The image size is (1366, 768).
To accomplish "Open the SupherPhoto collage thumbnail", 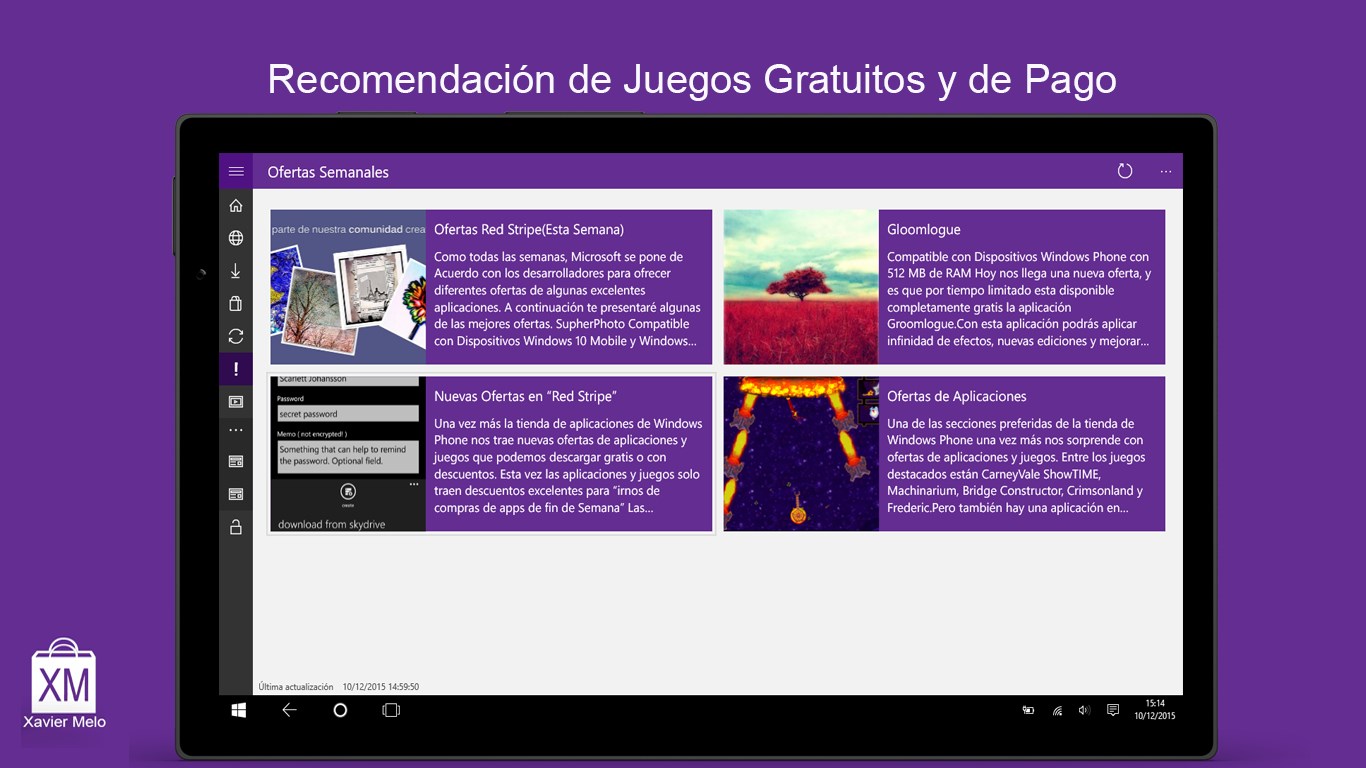I will (x=348, y=287).
